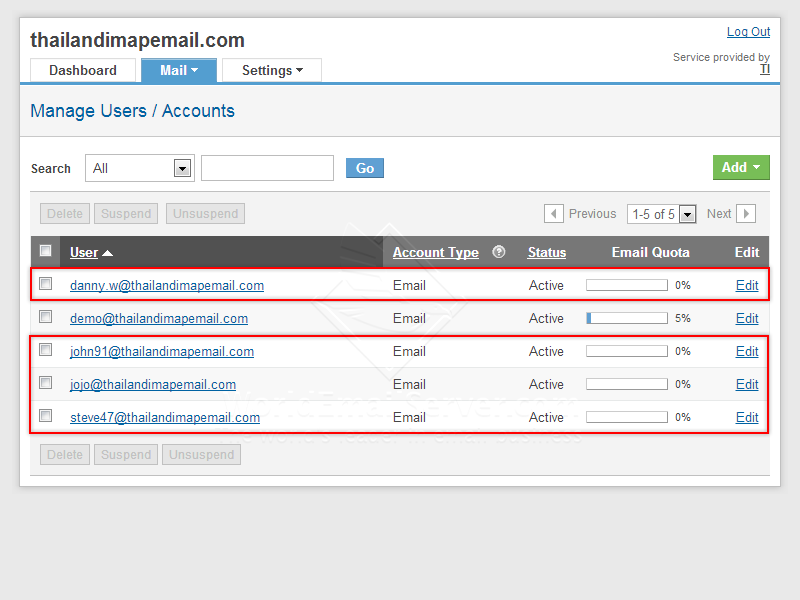Screen dimensions: 800x600
Task: Toggle the select-all checkbox in table header
Action: [x=45, y=251]
